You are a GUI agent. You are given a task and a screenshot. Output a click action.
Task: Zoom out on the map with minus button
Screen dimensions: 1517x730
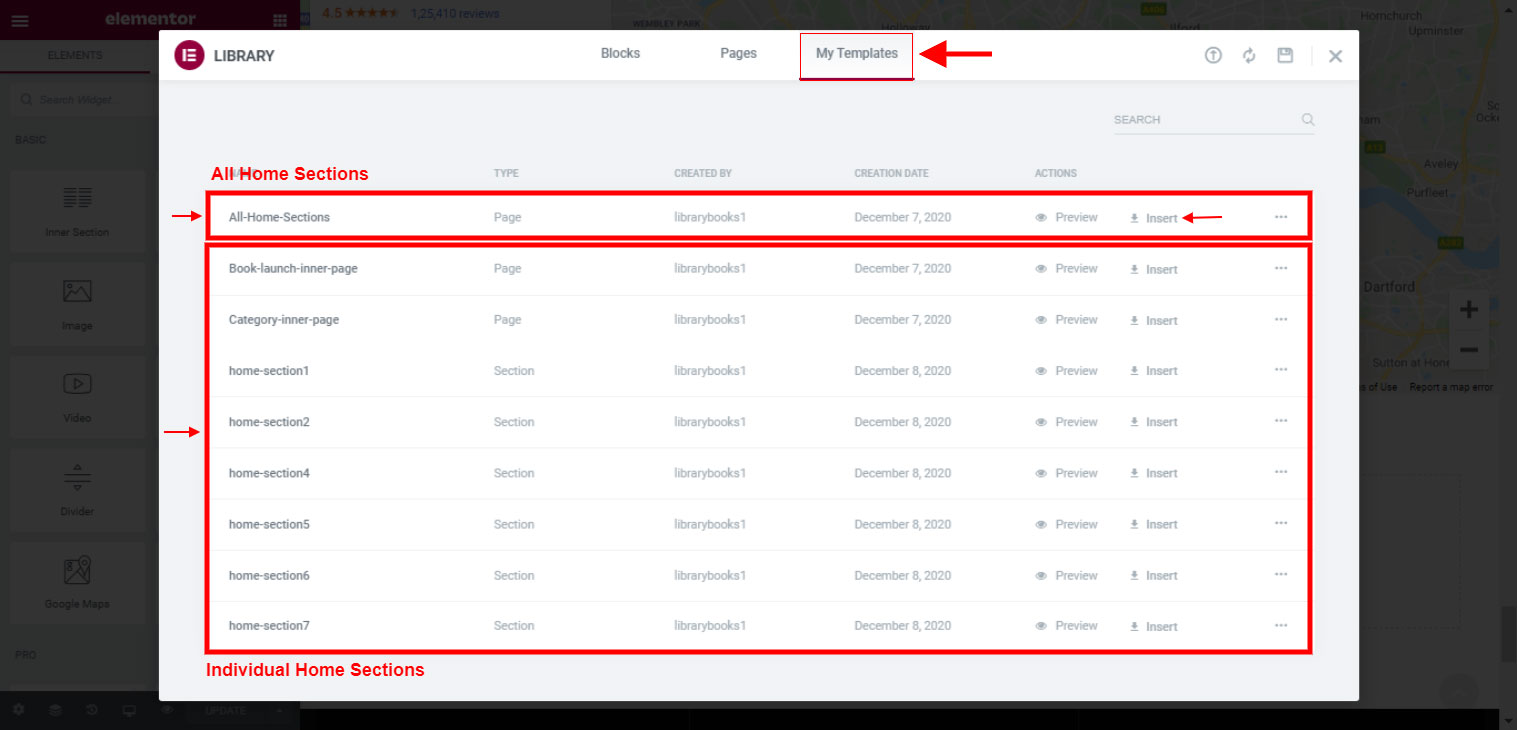tap(1469, 350)
